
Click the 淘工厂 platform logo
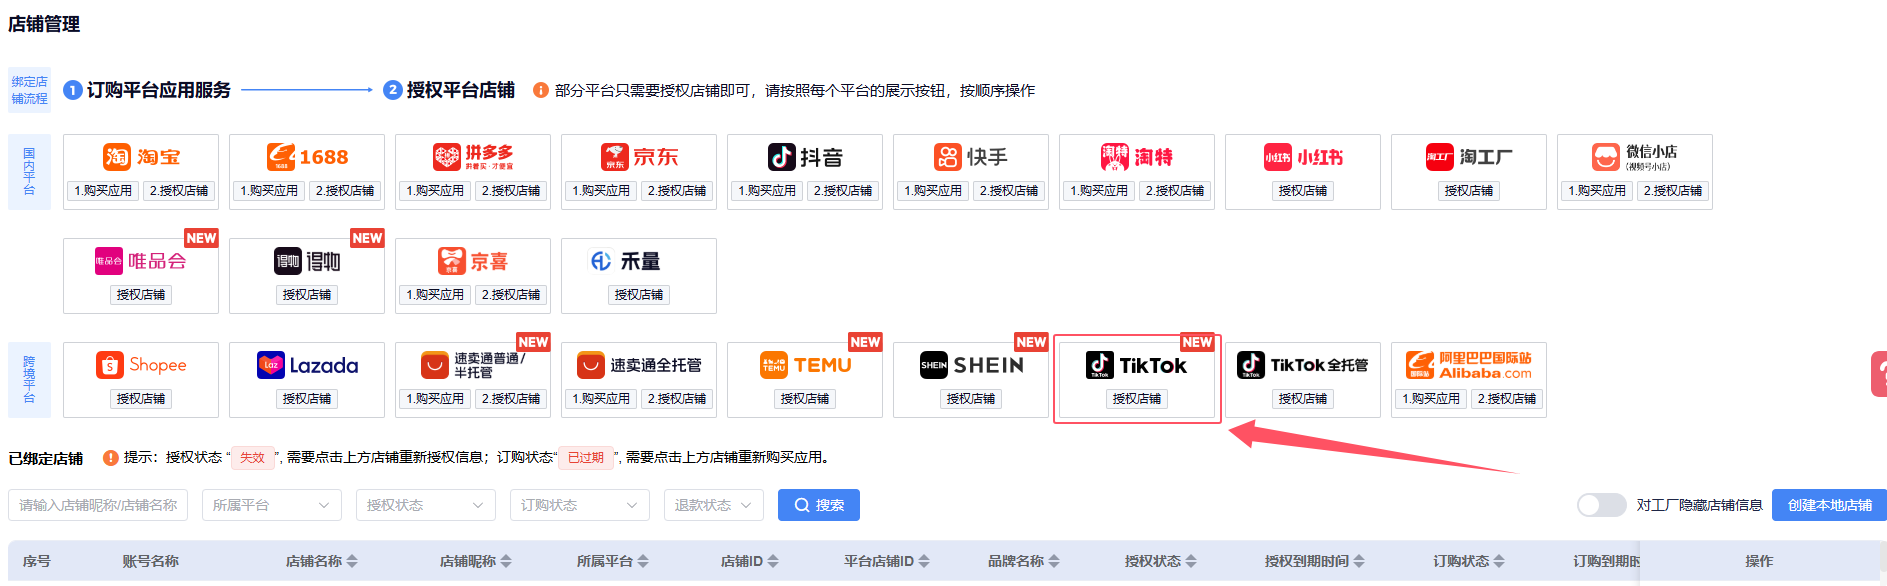pos(1469,157)
